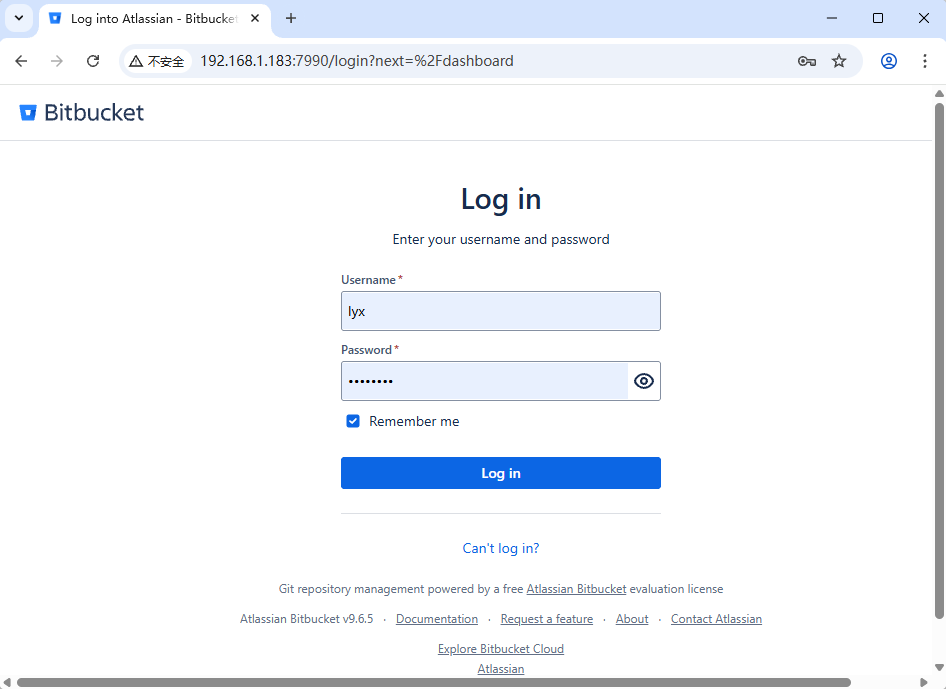Viewport: 946px width, 689px height.
Task: Click the Enter your username and password text
Action: [x=501, y=240]
